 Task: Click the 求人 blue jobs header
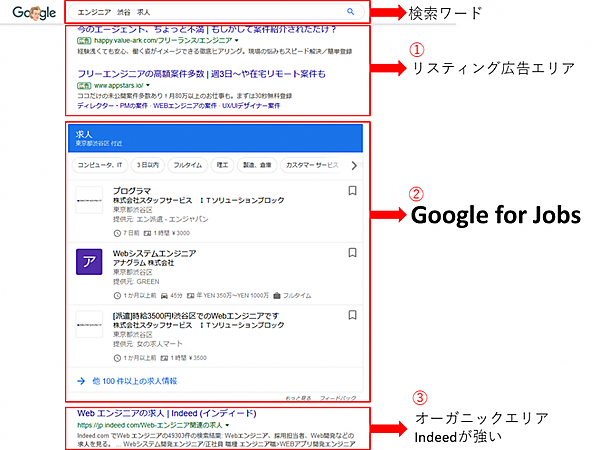215,138
